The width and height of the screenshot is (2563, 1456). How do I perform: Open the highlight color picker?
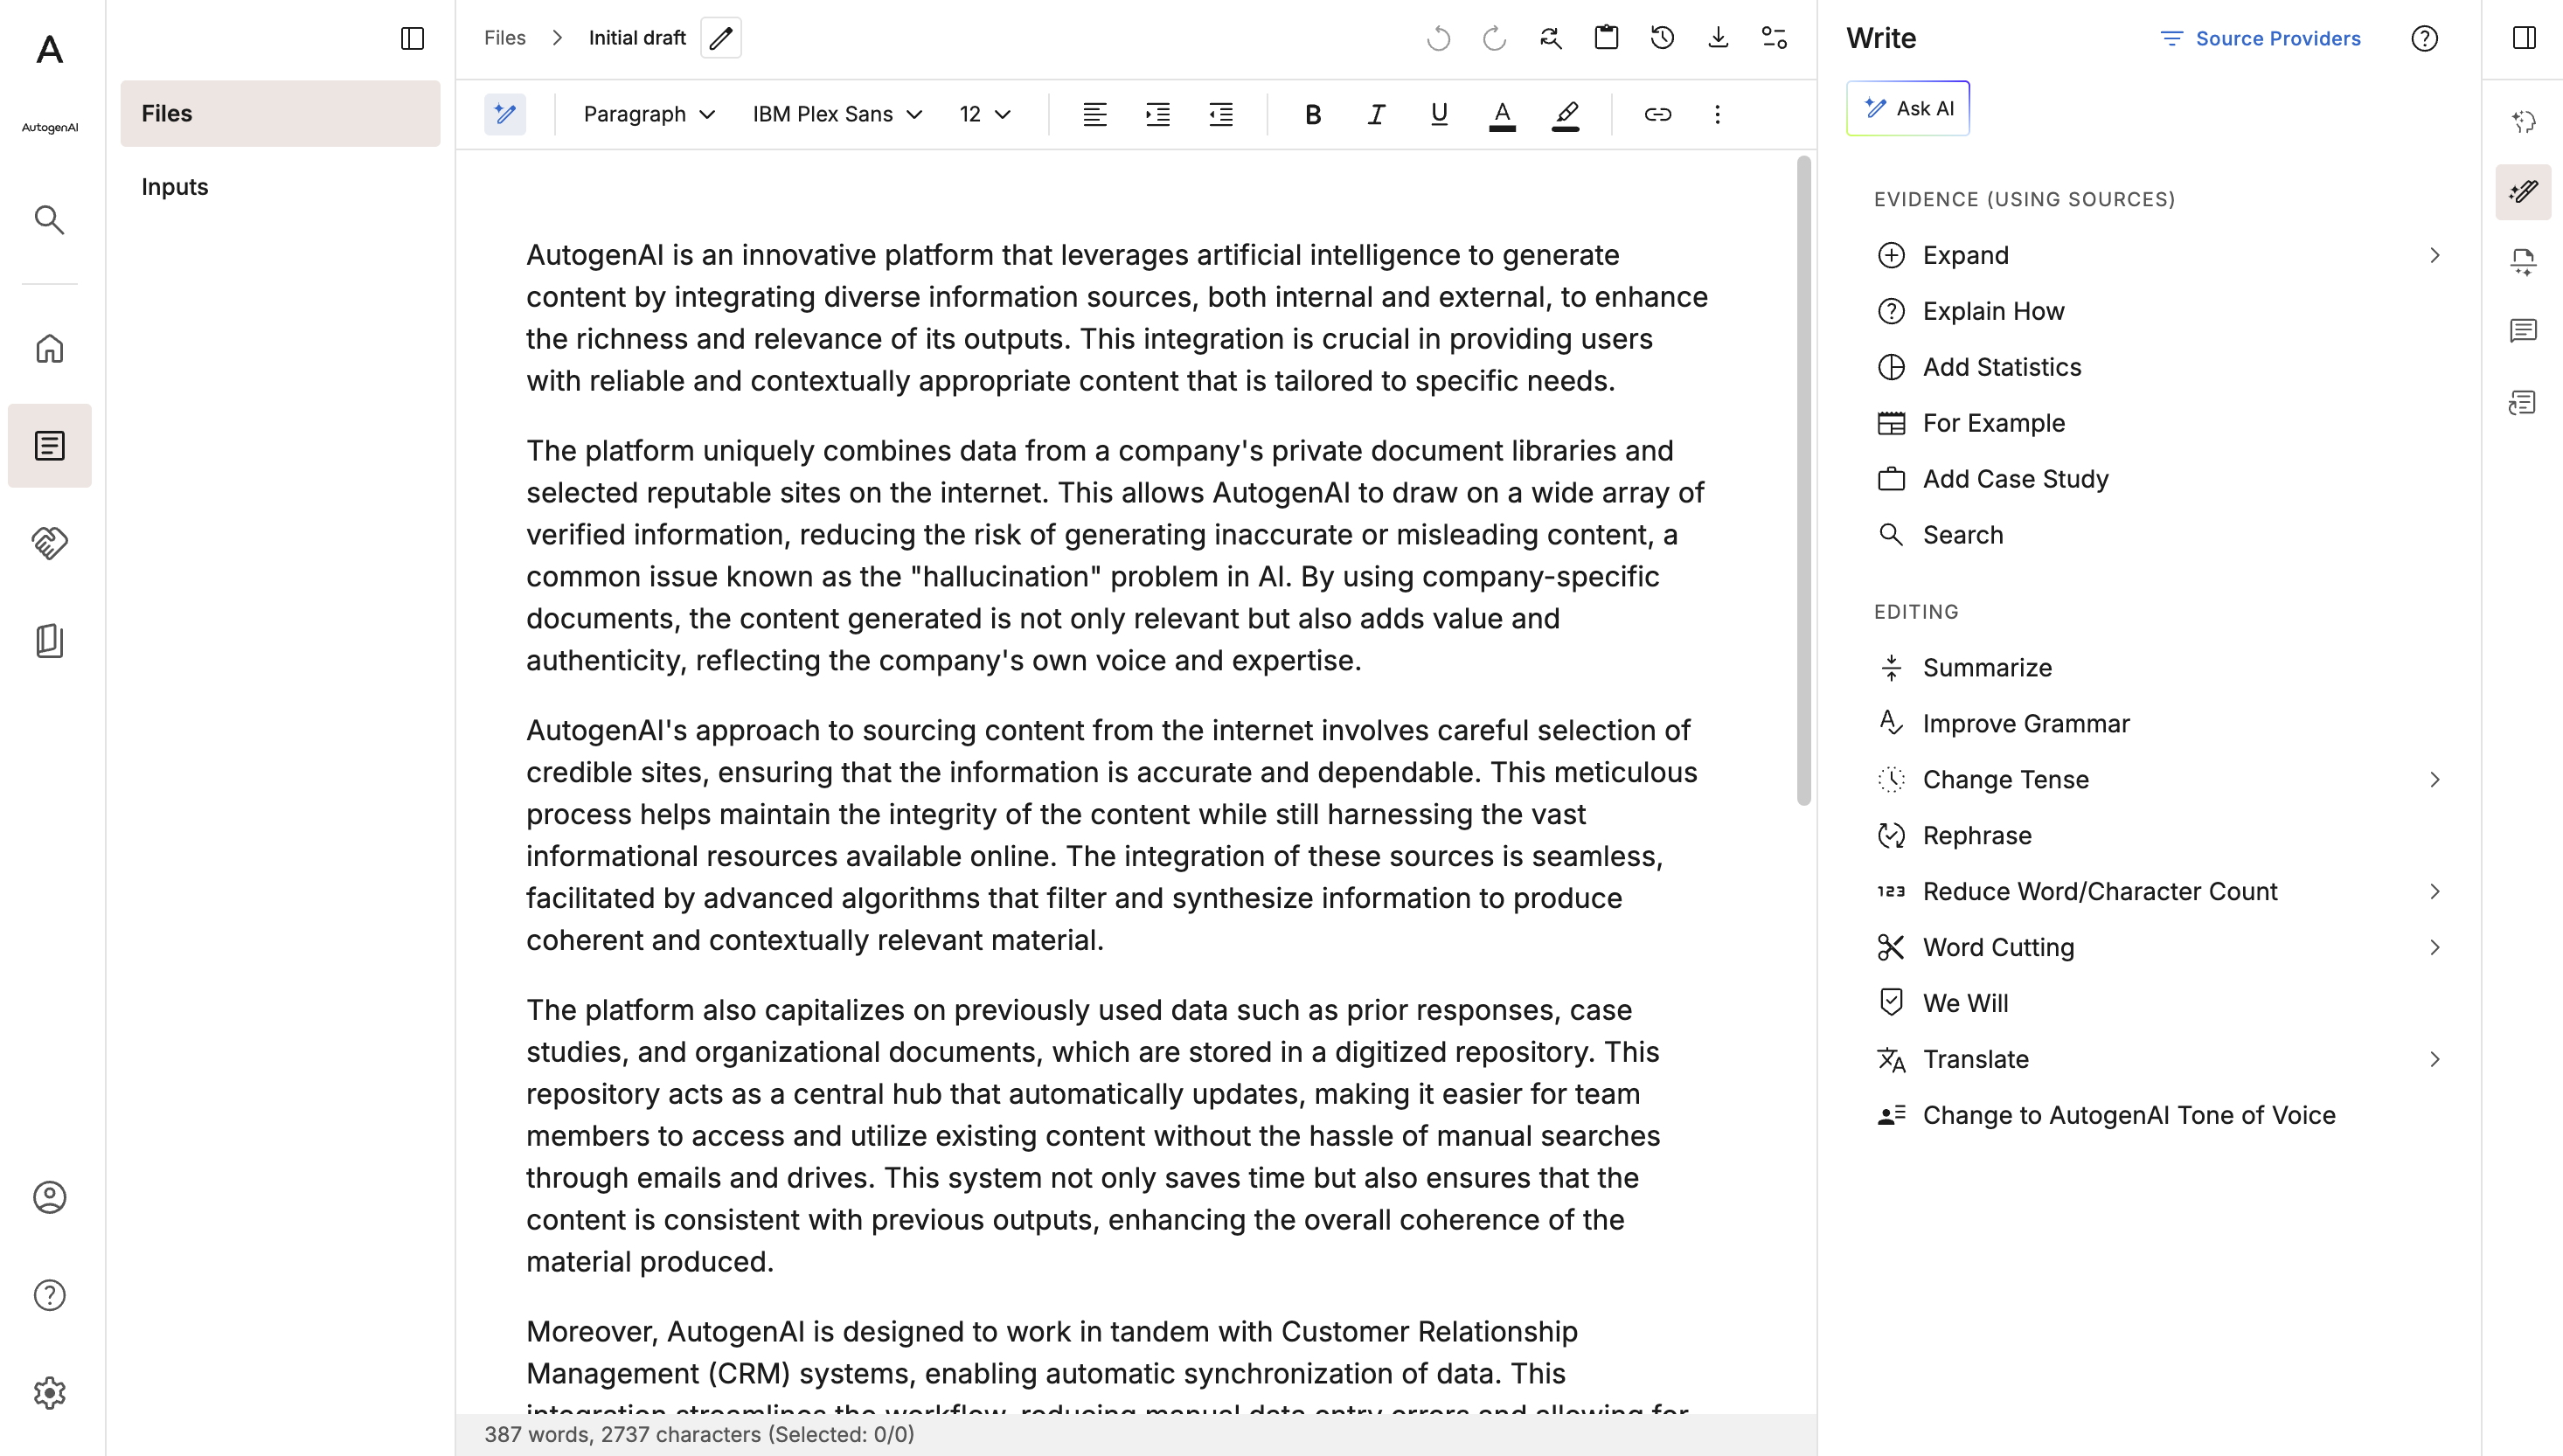pyautogui.click(x=1566, y=114)
